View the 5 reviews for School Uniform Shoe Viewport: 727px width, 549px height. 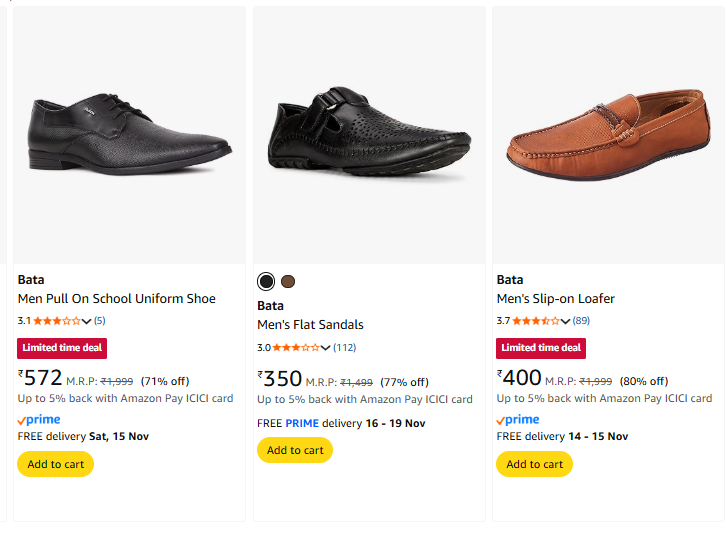100,321
